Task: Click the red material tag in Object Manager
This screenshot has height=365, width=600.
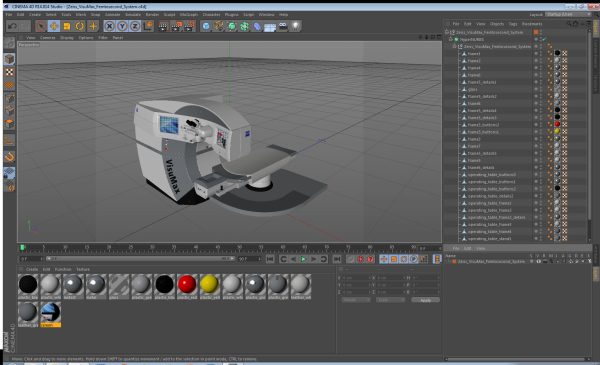Action: click(x=557, y=124)
